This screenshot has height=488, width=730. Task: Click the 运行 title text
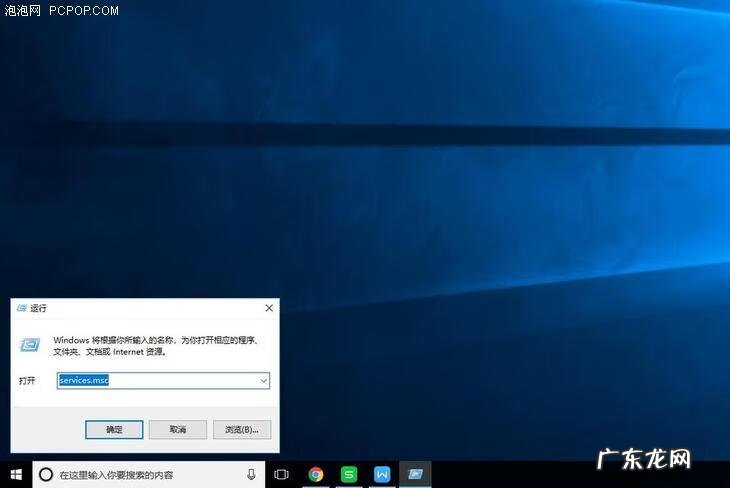pos(38,308)
